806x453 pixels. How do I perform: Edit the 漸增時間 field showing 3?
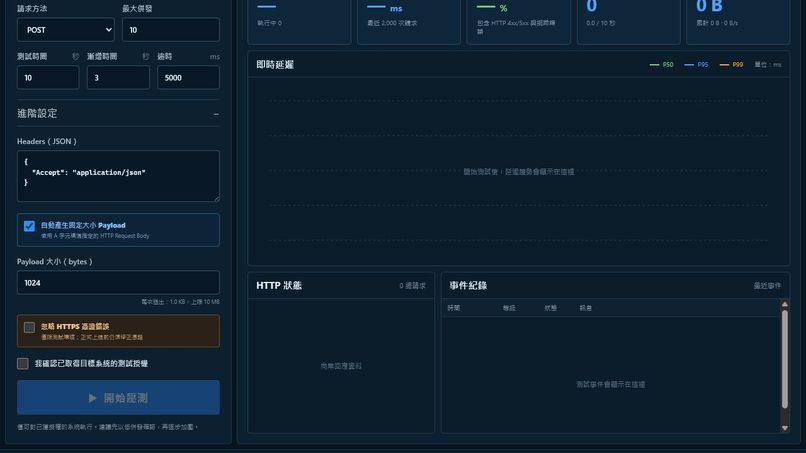coord(118,78)
